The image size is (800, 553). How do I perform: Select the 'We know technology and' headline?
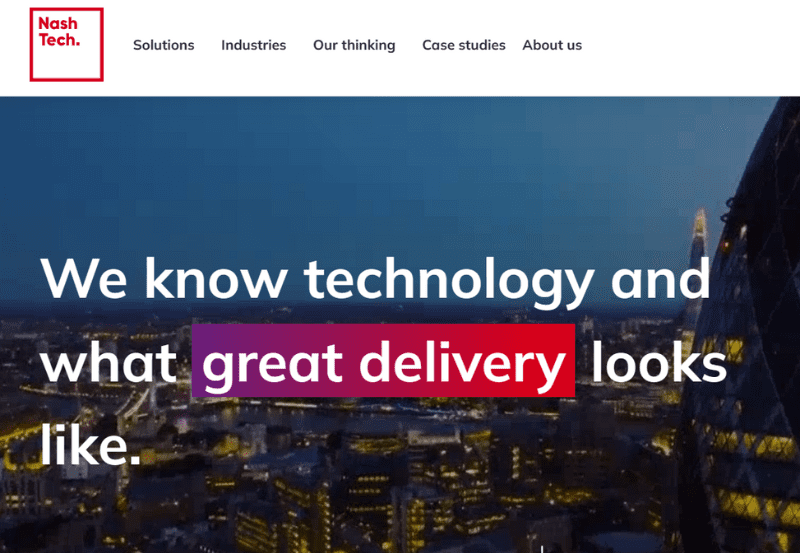[x=376, y=281]
